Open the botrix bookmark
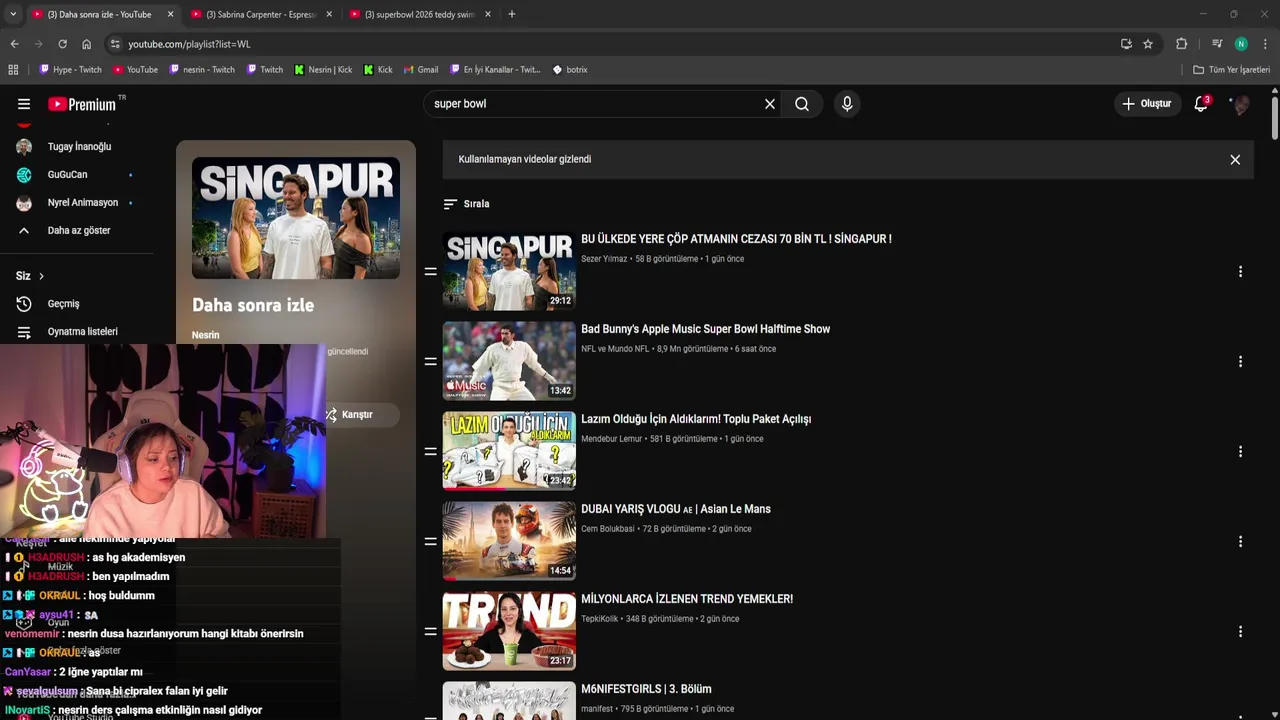 570,70
